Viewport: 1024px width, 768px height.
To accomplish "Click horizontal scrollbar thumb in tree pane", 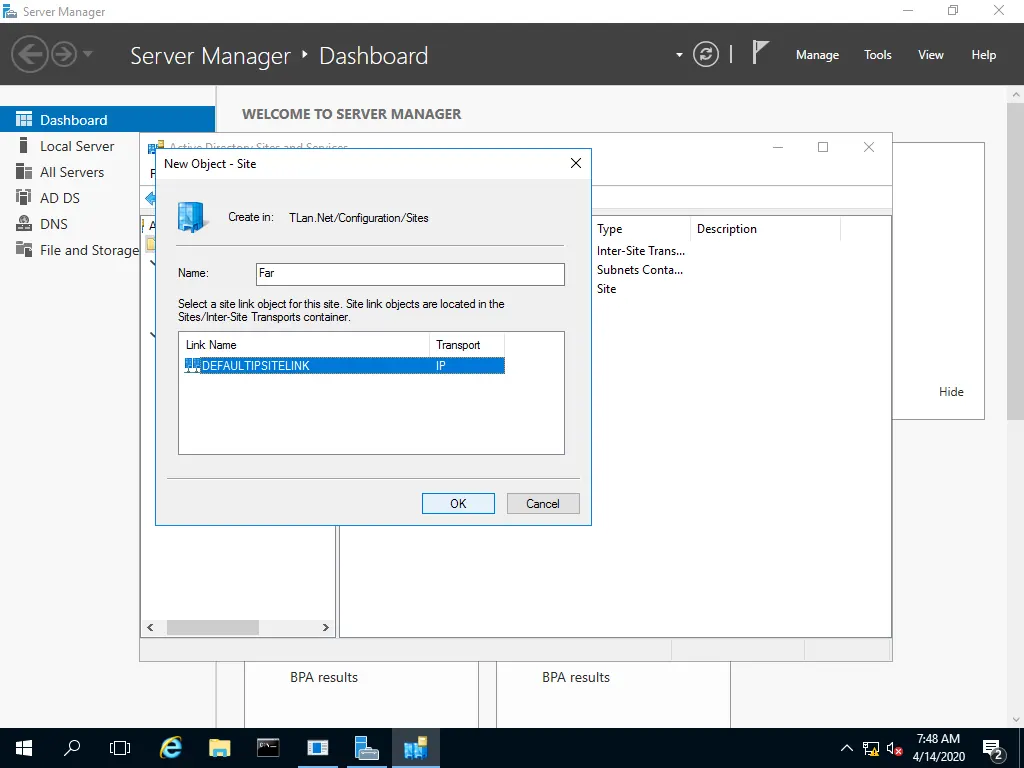I will tap(213, 628).
